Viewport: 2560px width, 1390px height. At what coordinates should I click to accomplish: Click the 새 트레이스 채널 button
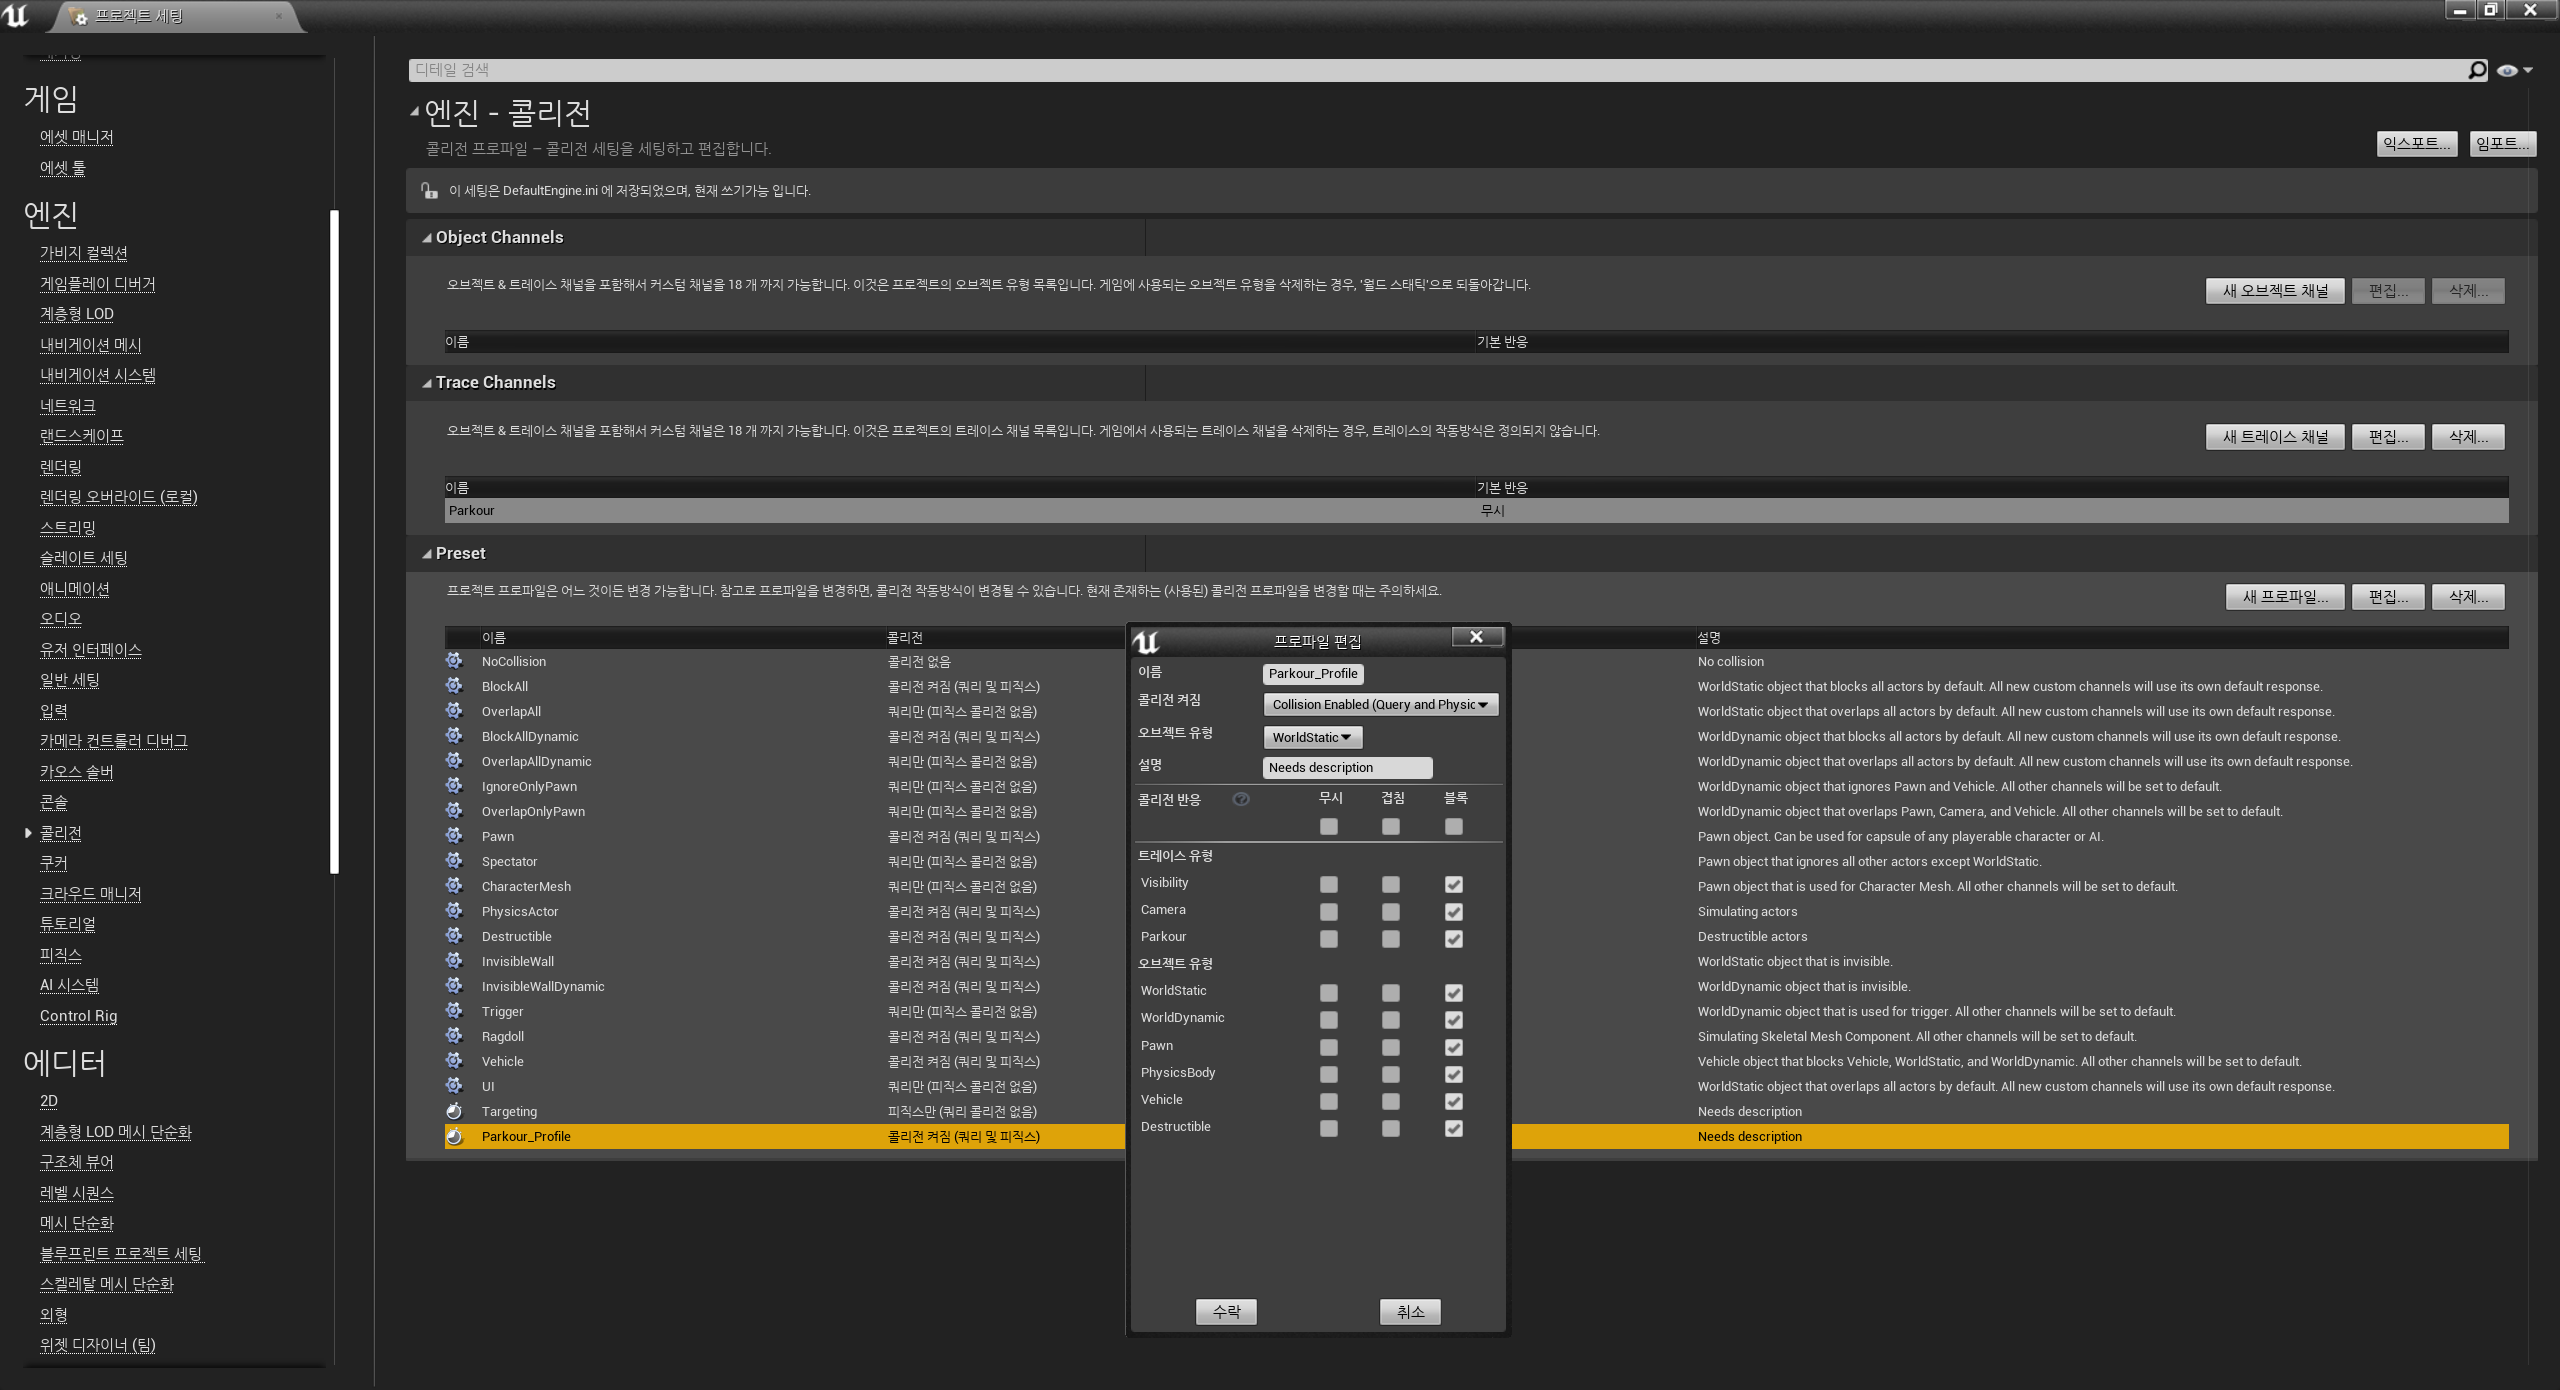point(2275,437)
